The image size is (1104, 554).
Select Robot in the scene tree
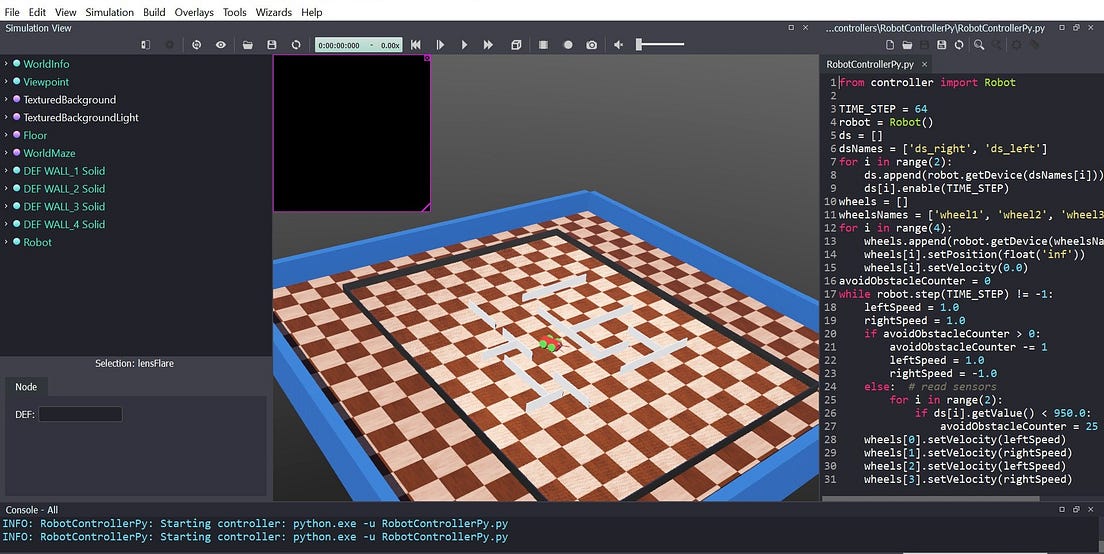pyautogui.click(x=37, y=242)
